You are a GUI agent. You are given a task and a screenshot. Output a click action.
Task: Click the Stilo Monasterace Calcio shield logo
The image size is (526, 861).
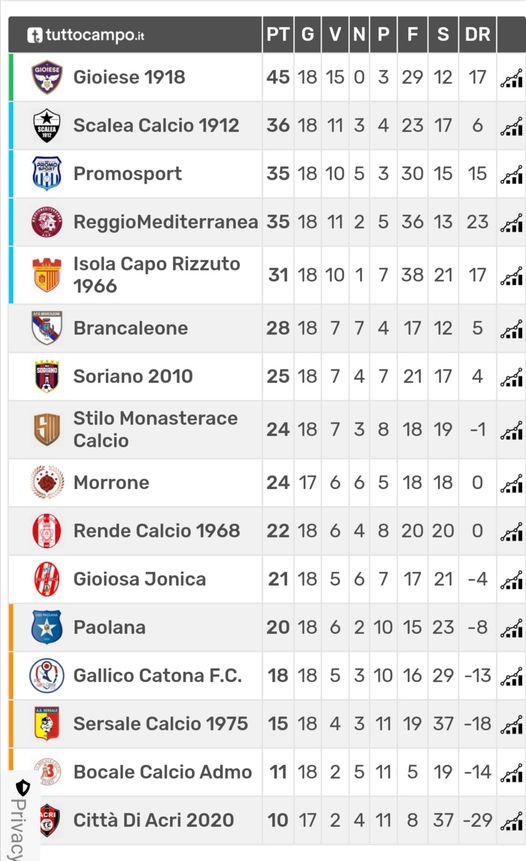click(47, 429)
